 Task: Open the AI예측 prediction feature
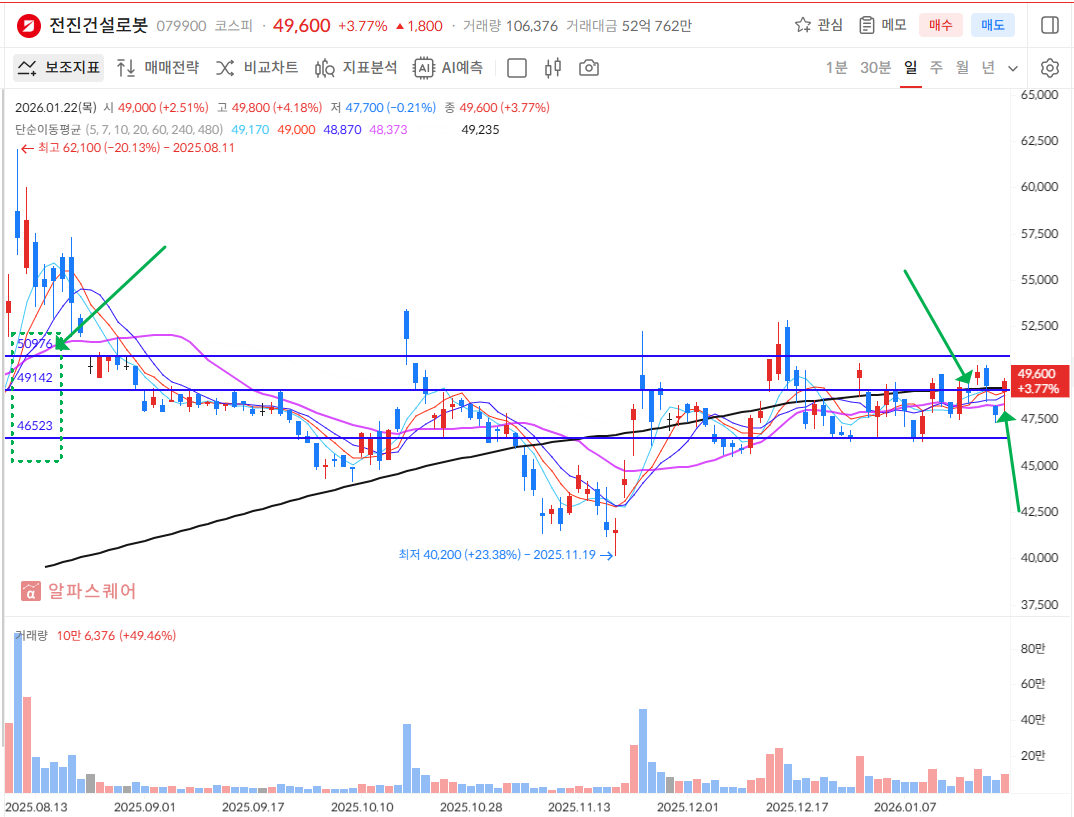click(449, 68)
